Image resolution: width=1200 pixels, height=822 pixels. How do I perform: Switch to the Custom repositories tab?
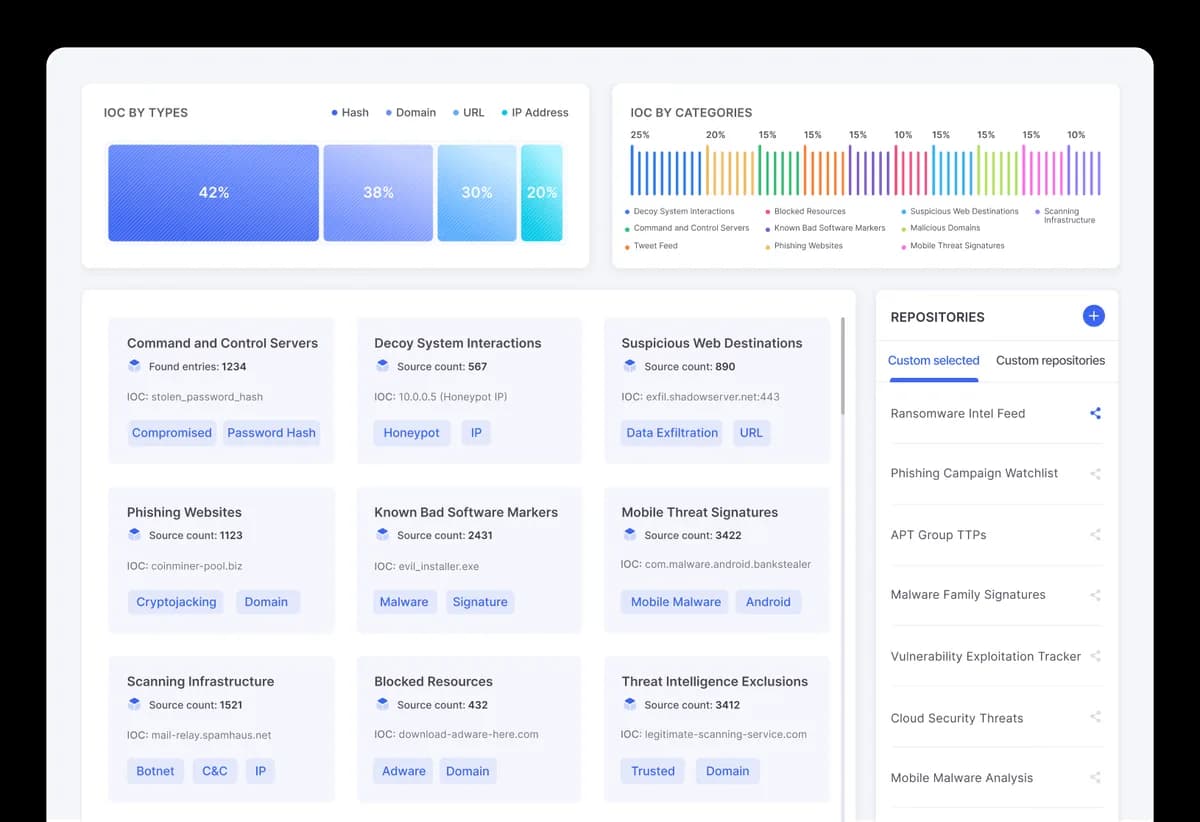(x=1050, y=360)
